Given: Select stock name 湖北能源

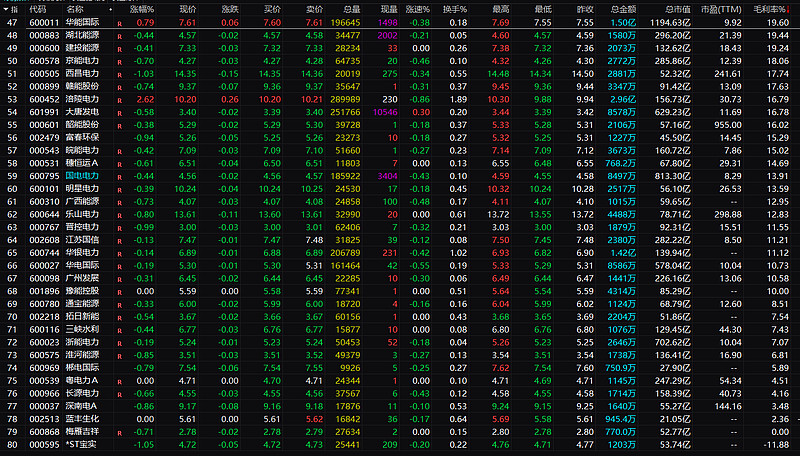Looking at the screenshot, I should click(x=82, y=35).
